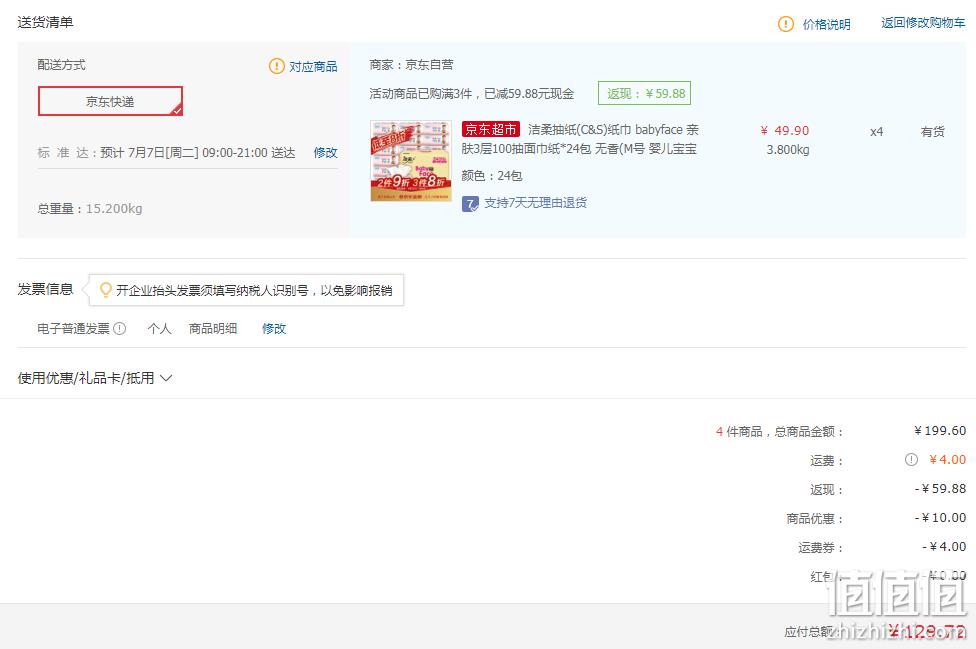Click the 3.800kg weight text
Screen dimensions: 976x649
[788, 150]
